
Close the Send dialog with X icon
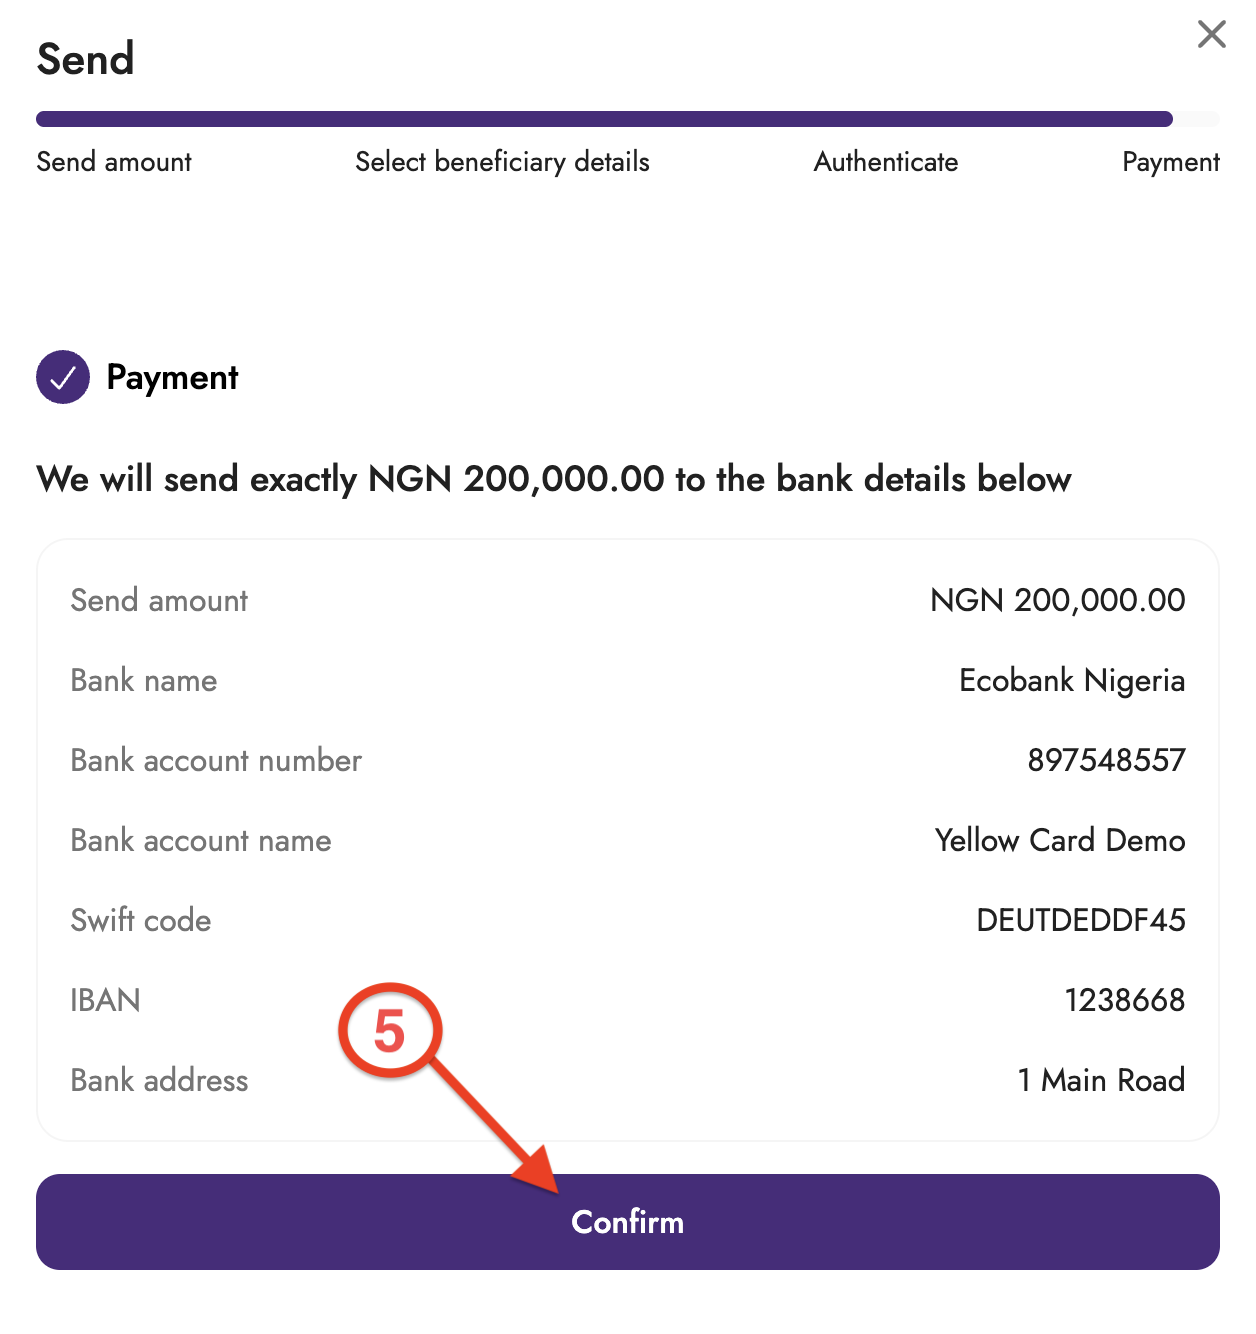pos(1211,34)
